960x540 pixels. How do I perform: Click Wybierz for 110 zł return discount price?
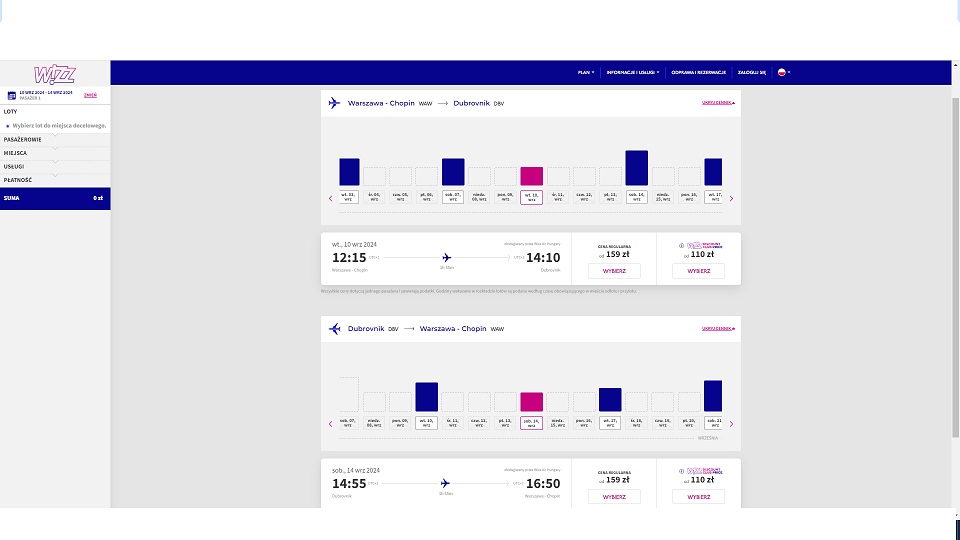pos(699,497)
